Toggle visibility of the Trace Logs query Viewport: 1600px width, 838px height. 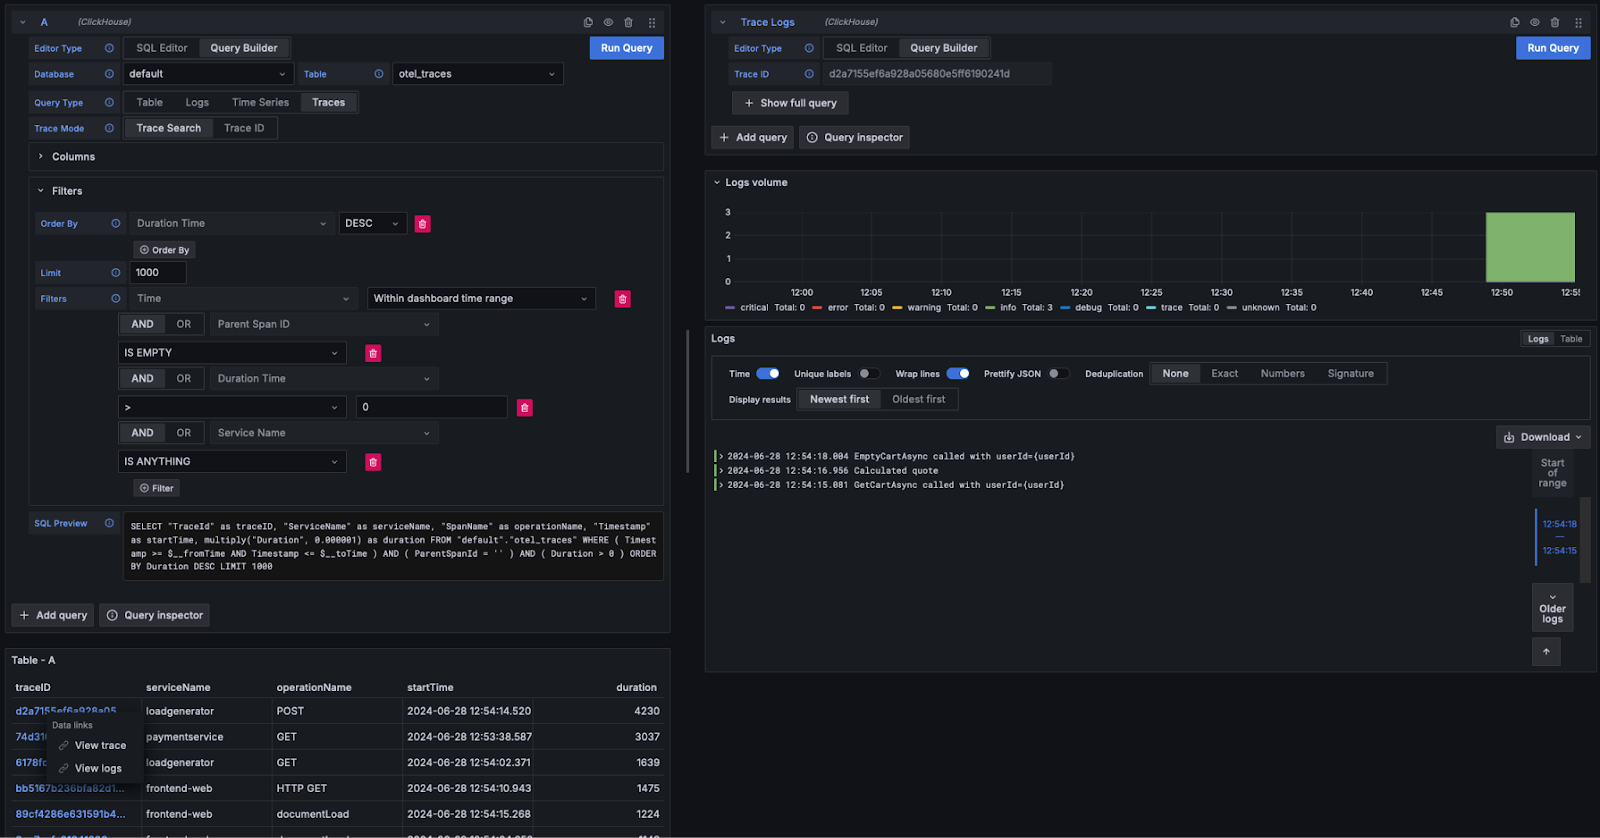click(x=1534, y=22)
